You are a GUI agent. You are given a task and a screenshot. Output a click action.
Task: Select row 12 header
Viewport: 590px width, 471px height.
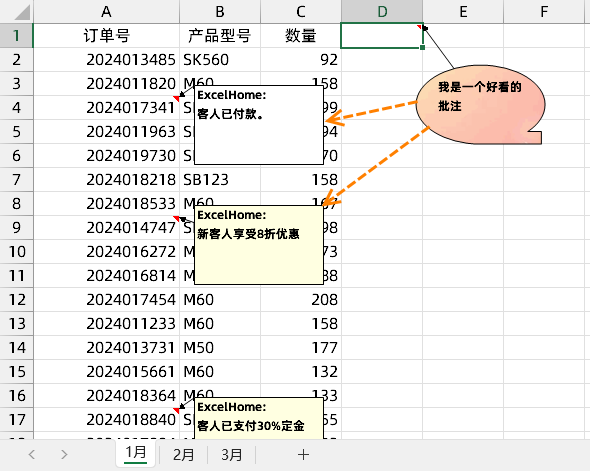coord(17,300)
